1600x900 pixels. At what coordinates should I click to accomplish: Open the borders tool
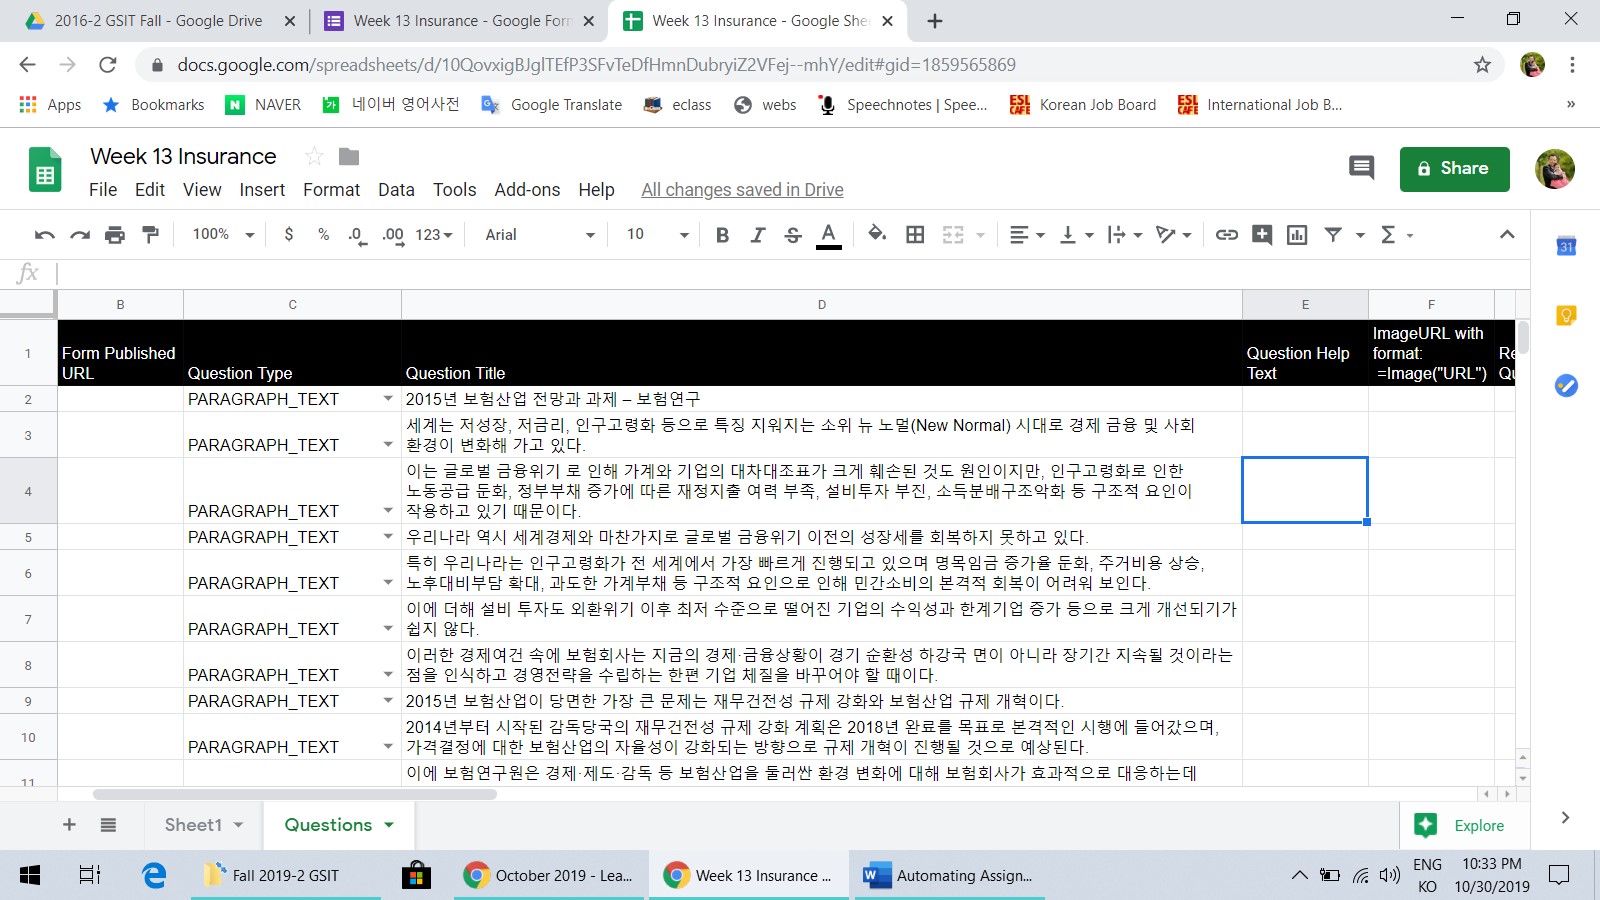(x=915, y=235)
